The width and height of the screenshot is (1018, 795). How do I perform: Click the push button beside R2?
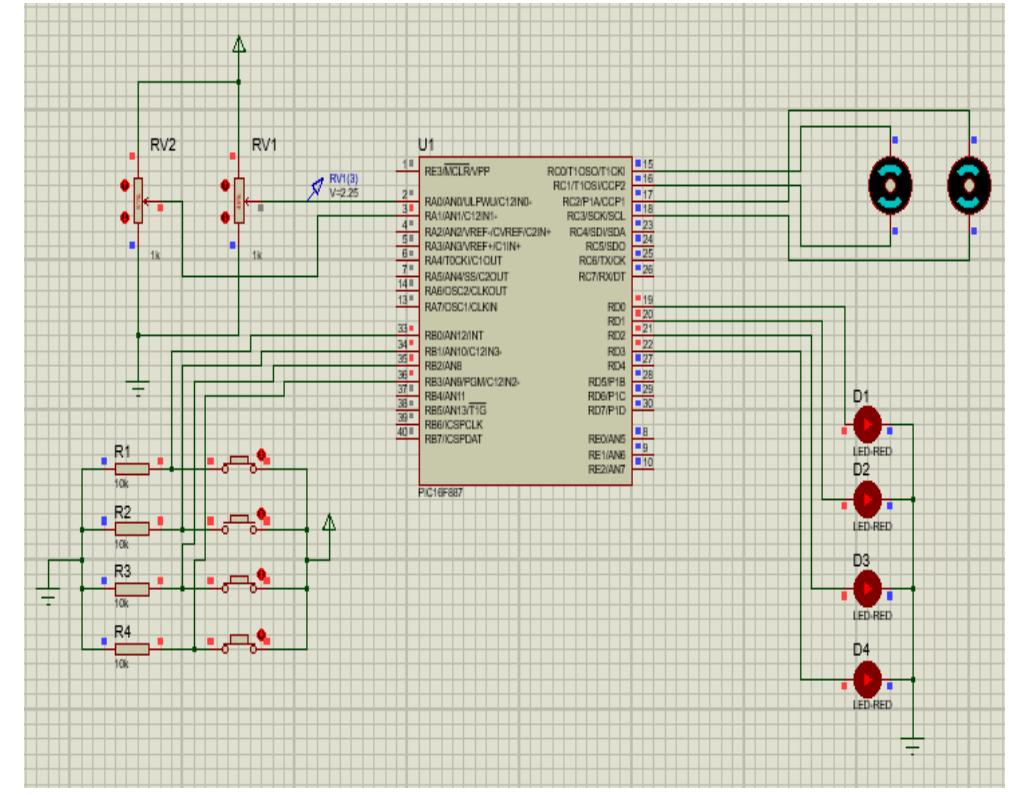[x=239, y=525]
